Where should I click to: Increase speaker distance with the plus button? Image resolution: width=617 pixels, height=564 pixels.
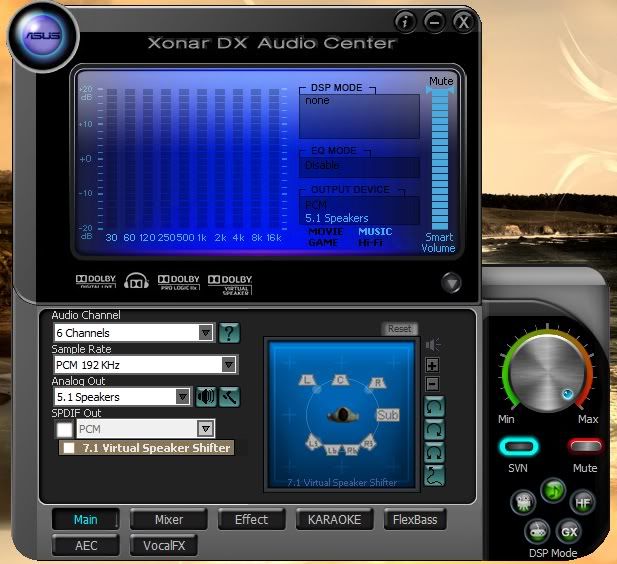coord(432,365)
